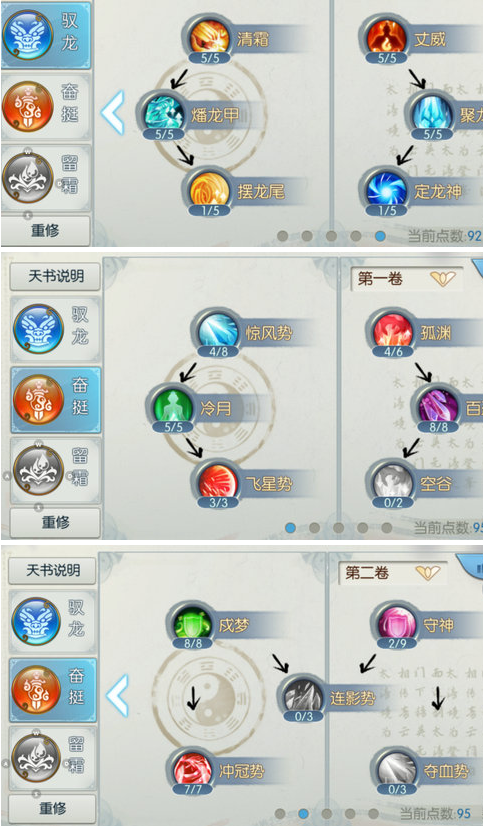Switch to 驭龙 tab in bottom panel

pyautogui.click(x=53, y=622)
